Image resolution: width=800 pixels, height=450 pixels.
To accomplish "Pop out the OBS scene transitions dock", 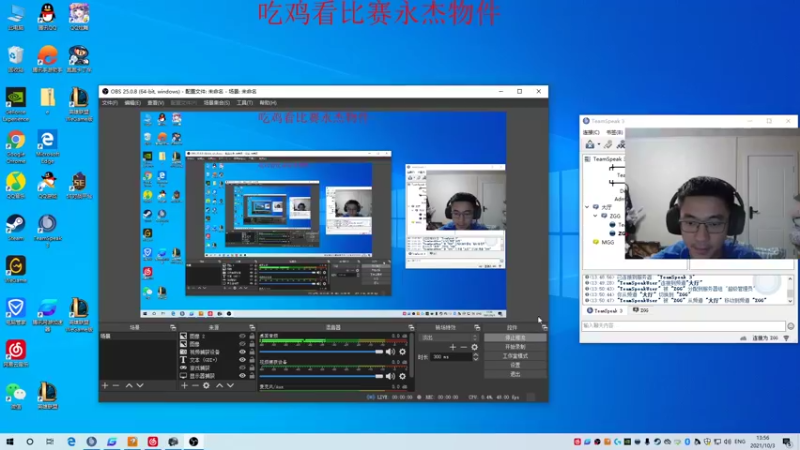I will [x=477, y=327].
